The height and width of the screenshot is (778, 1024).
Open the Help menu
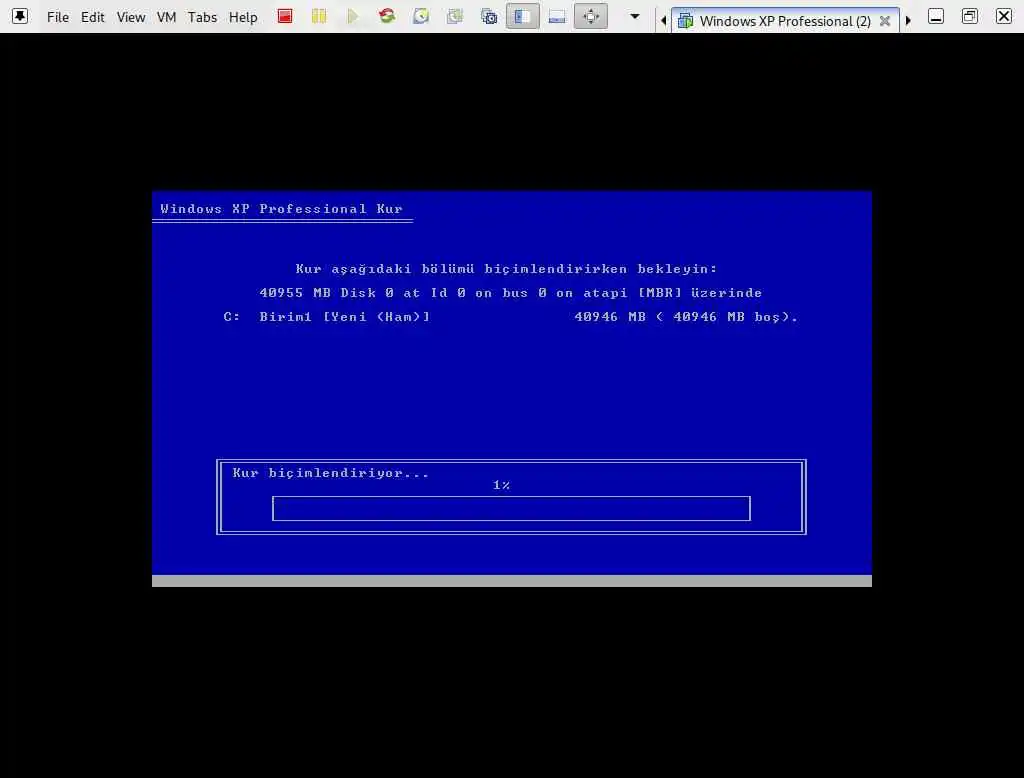[x=243, y=17]
